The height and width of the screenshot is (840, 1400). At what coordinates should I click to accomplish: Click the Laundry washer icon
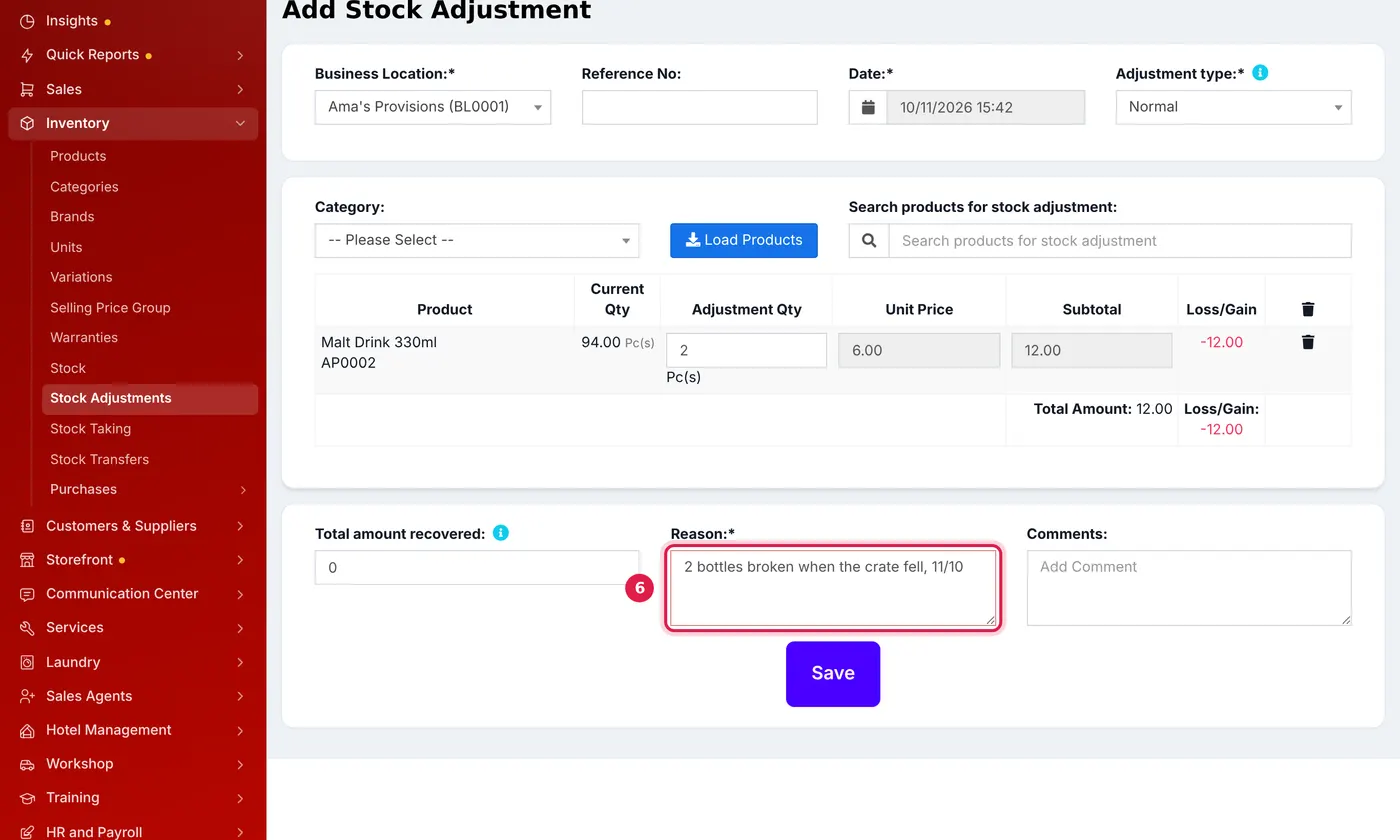(27, 662)
